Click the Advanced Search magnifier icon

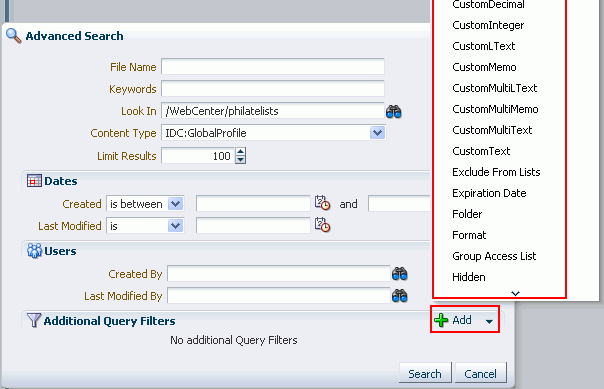pyautogui.click(x=13, y=36)
